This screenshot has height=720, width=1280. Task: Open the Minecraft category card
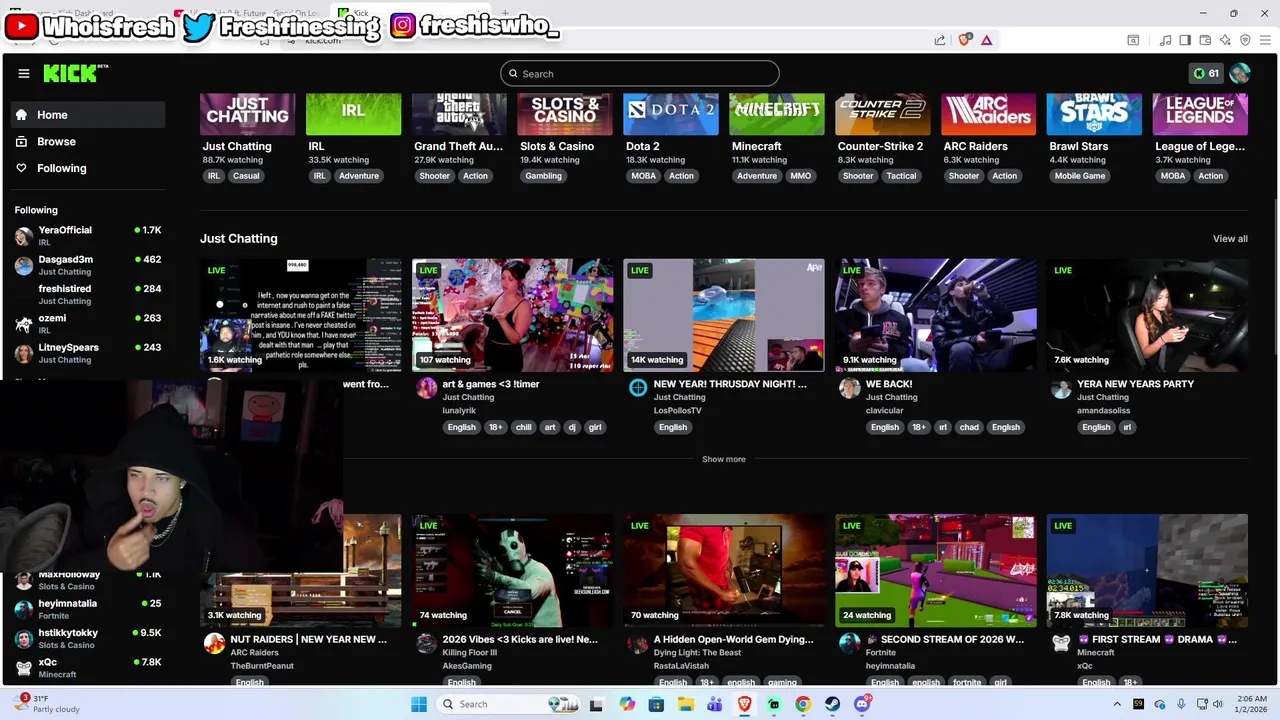coord(777,114)
